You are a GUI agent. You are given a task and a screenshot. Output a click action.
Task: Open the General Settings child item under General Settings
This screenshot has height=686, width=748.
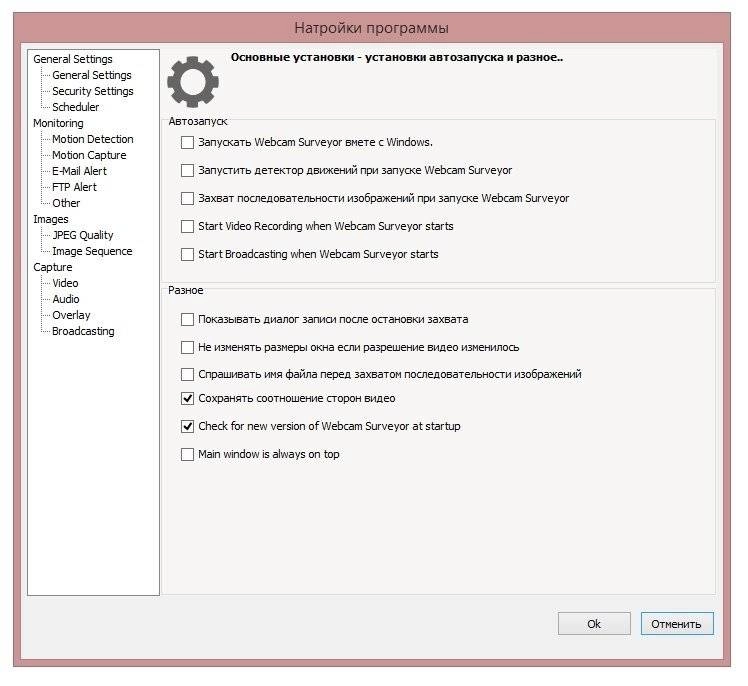(x=92, y=75)
